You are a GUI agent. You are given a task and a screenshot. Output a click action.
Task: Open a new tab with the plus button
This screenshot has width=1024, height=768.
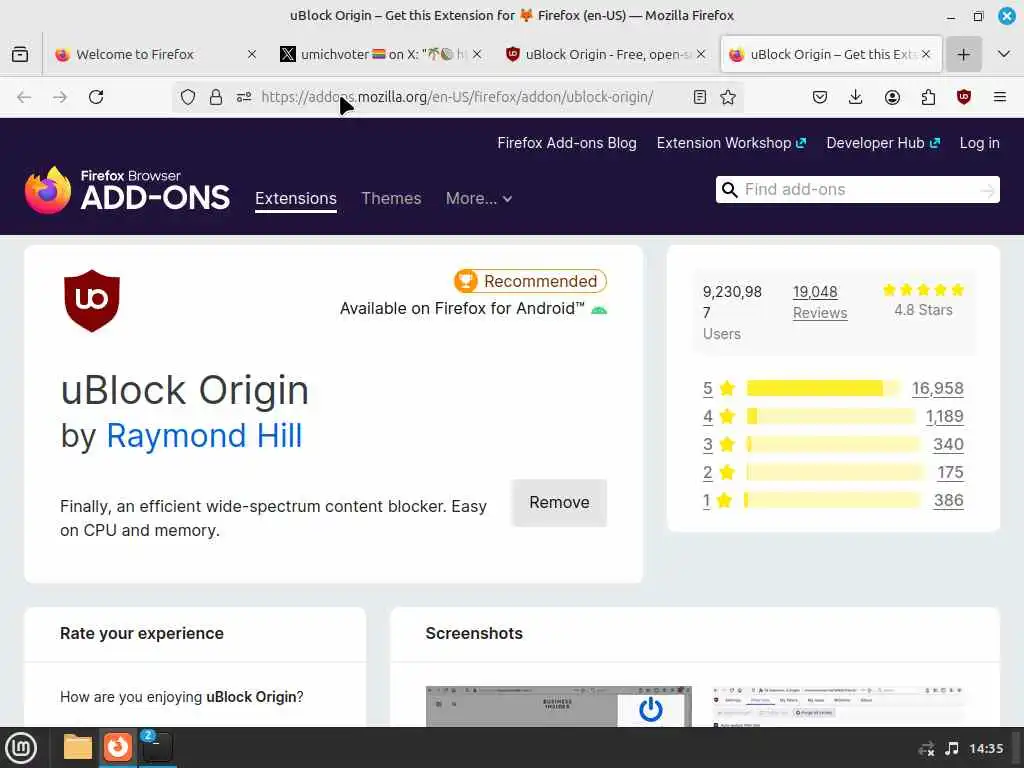point(963,54)
